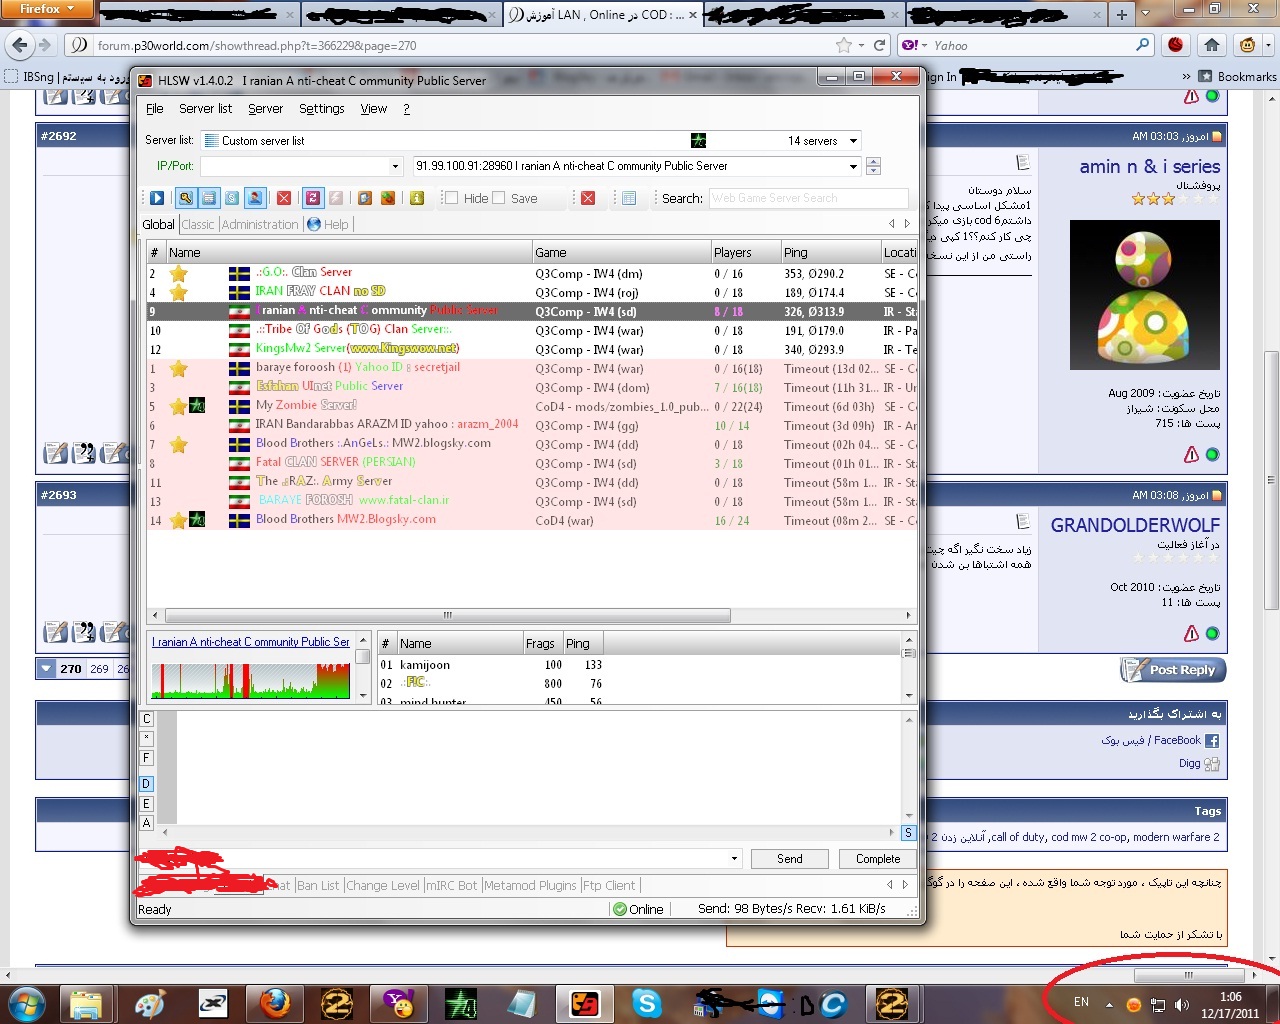Open Windows Explorer from the taskbar

86,1003
